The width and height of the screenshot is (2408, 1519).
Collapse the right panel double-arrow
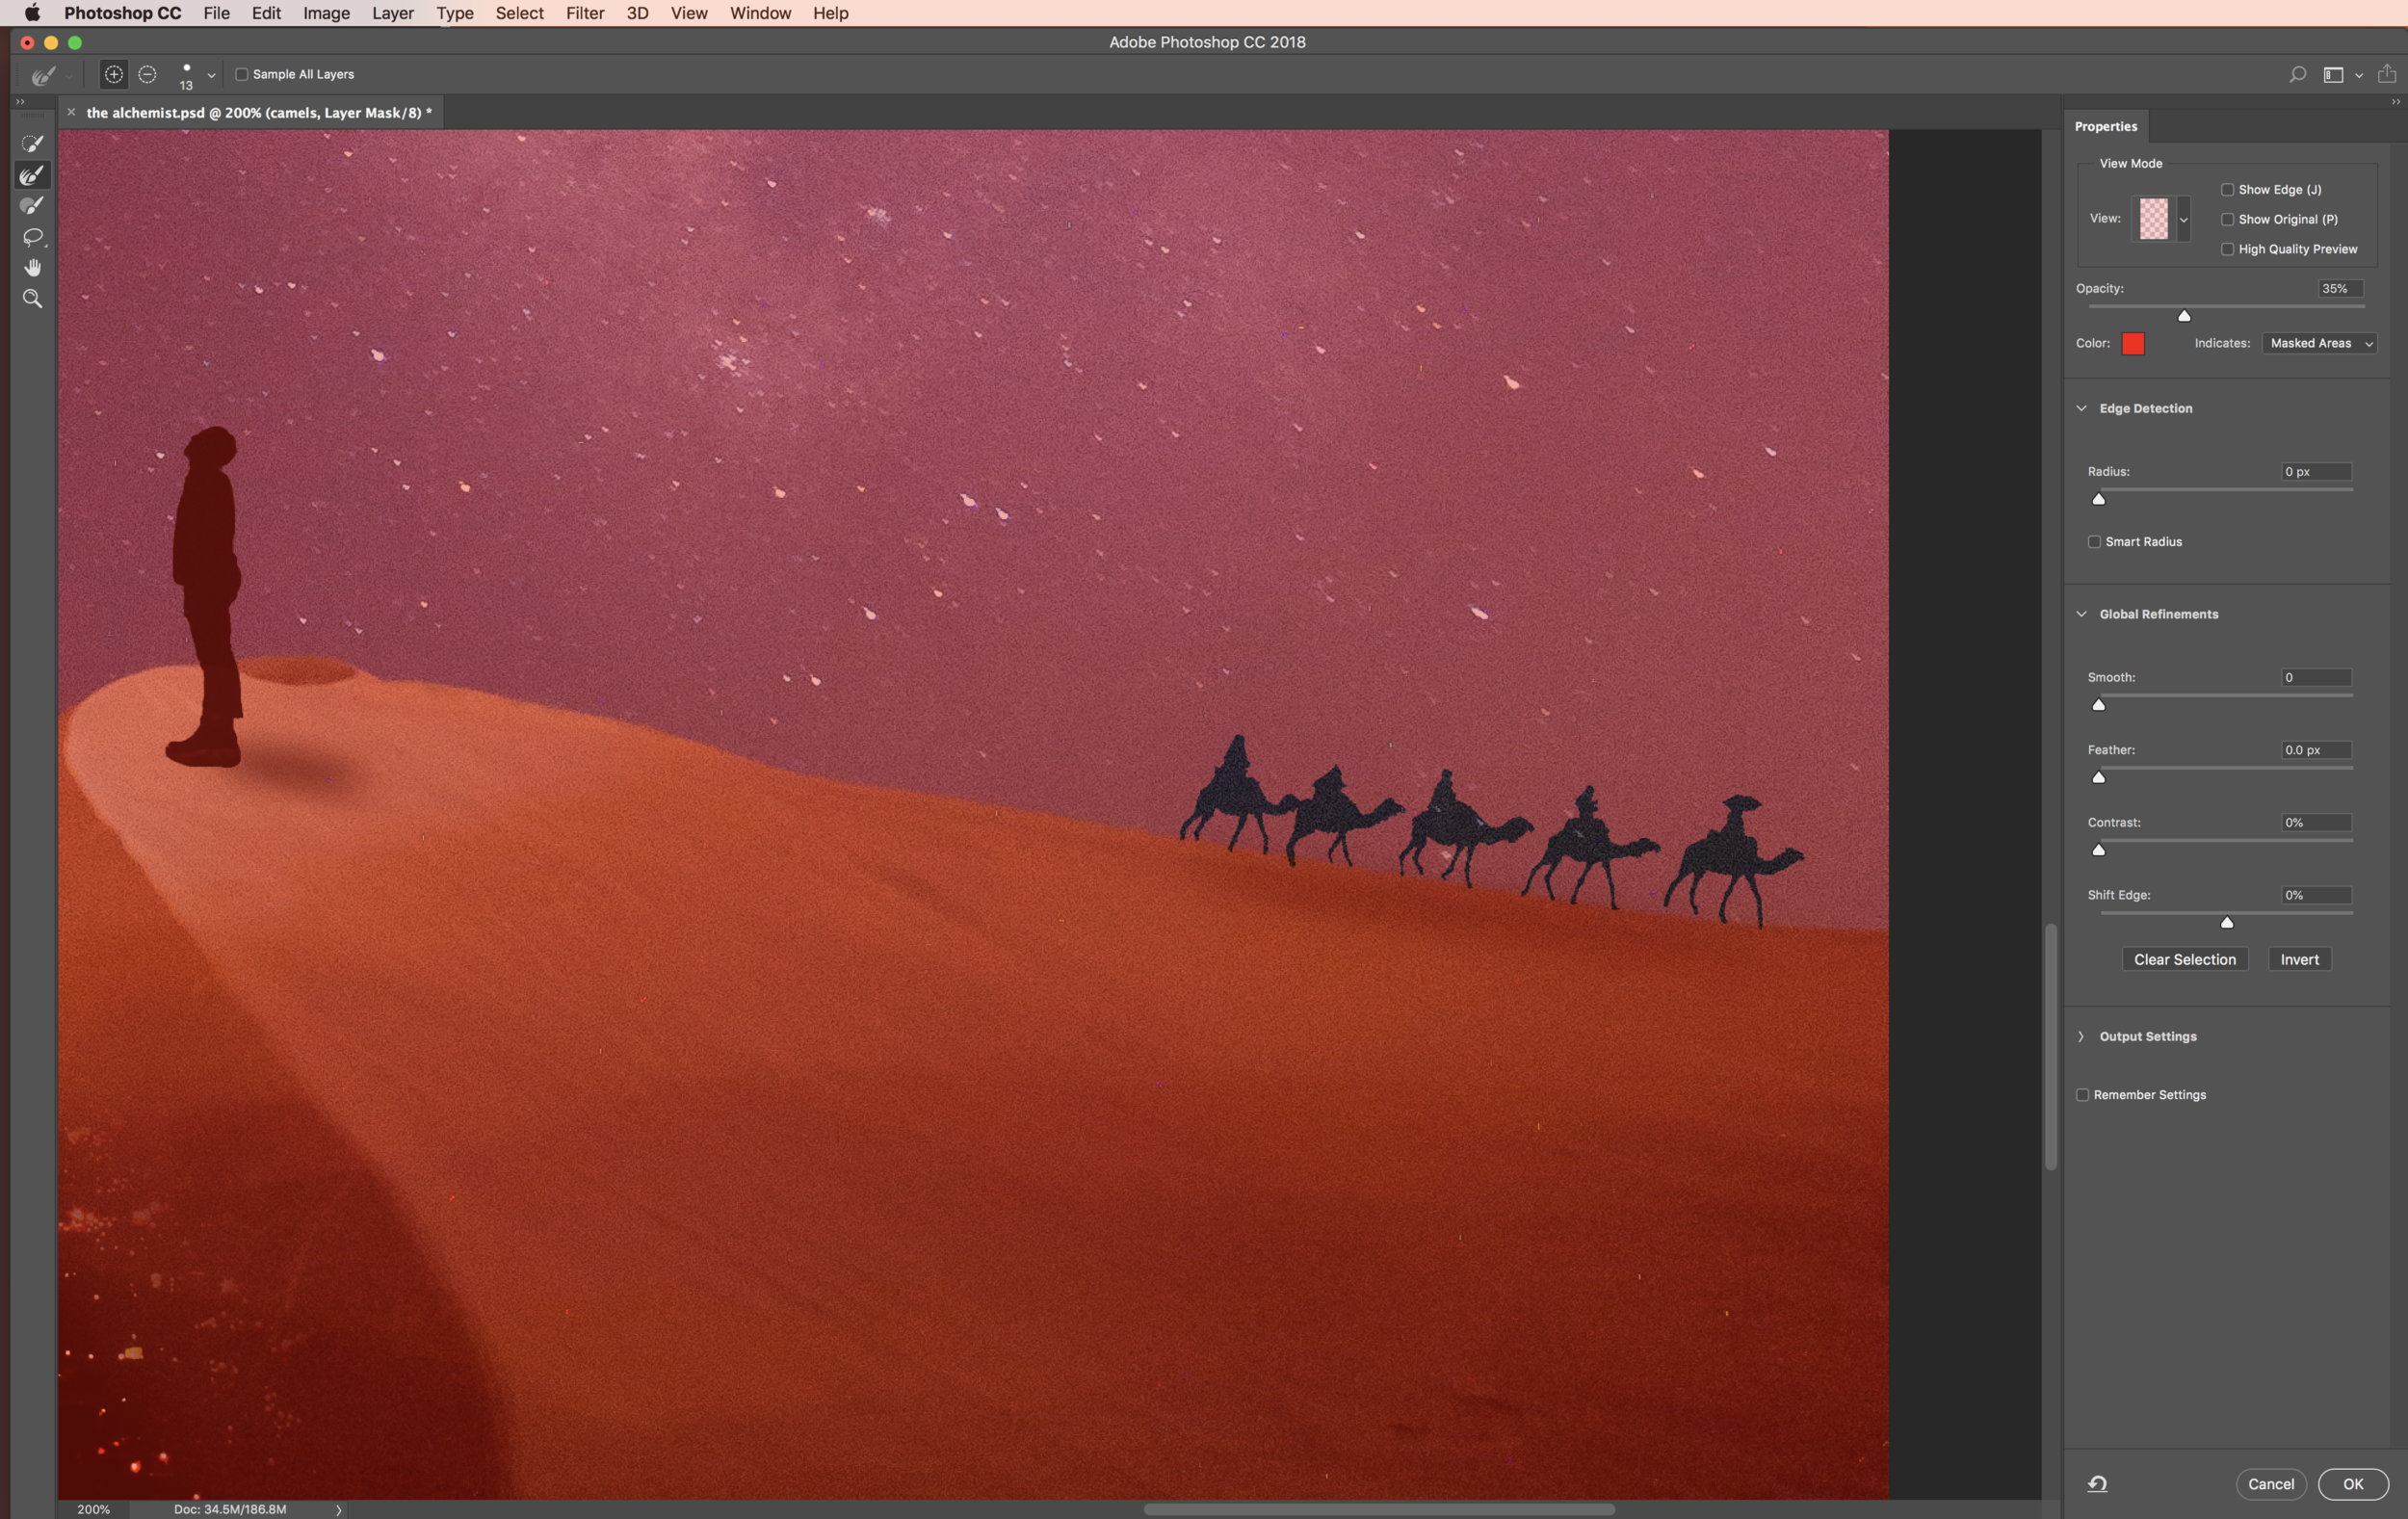click(2395, 102)
